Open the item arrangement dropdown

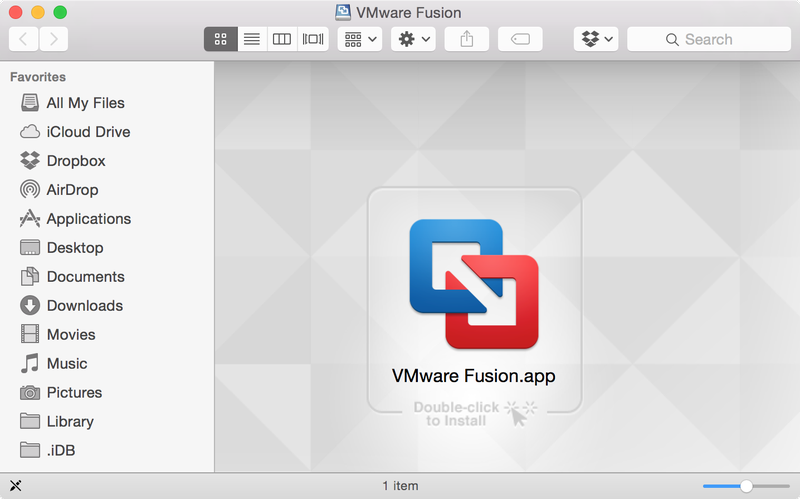pos(360,39)
